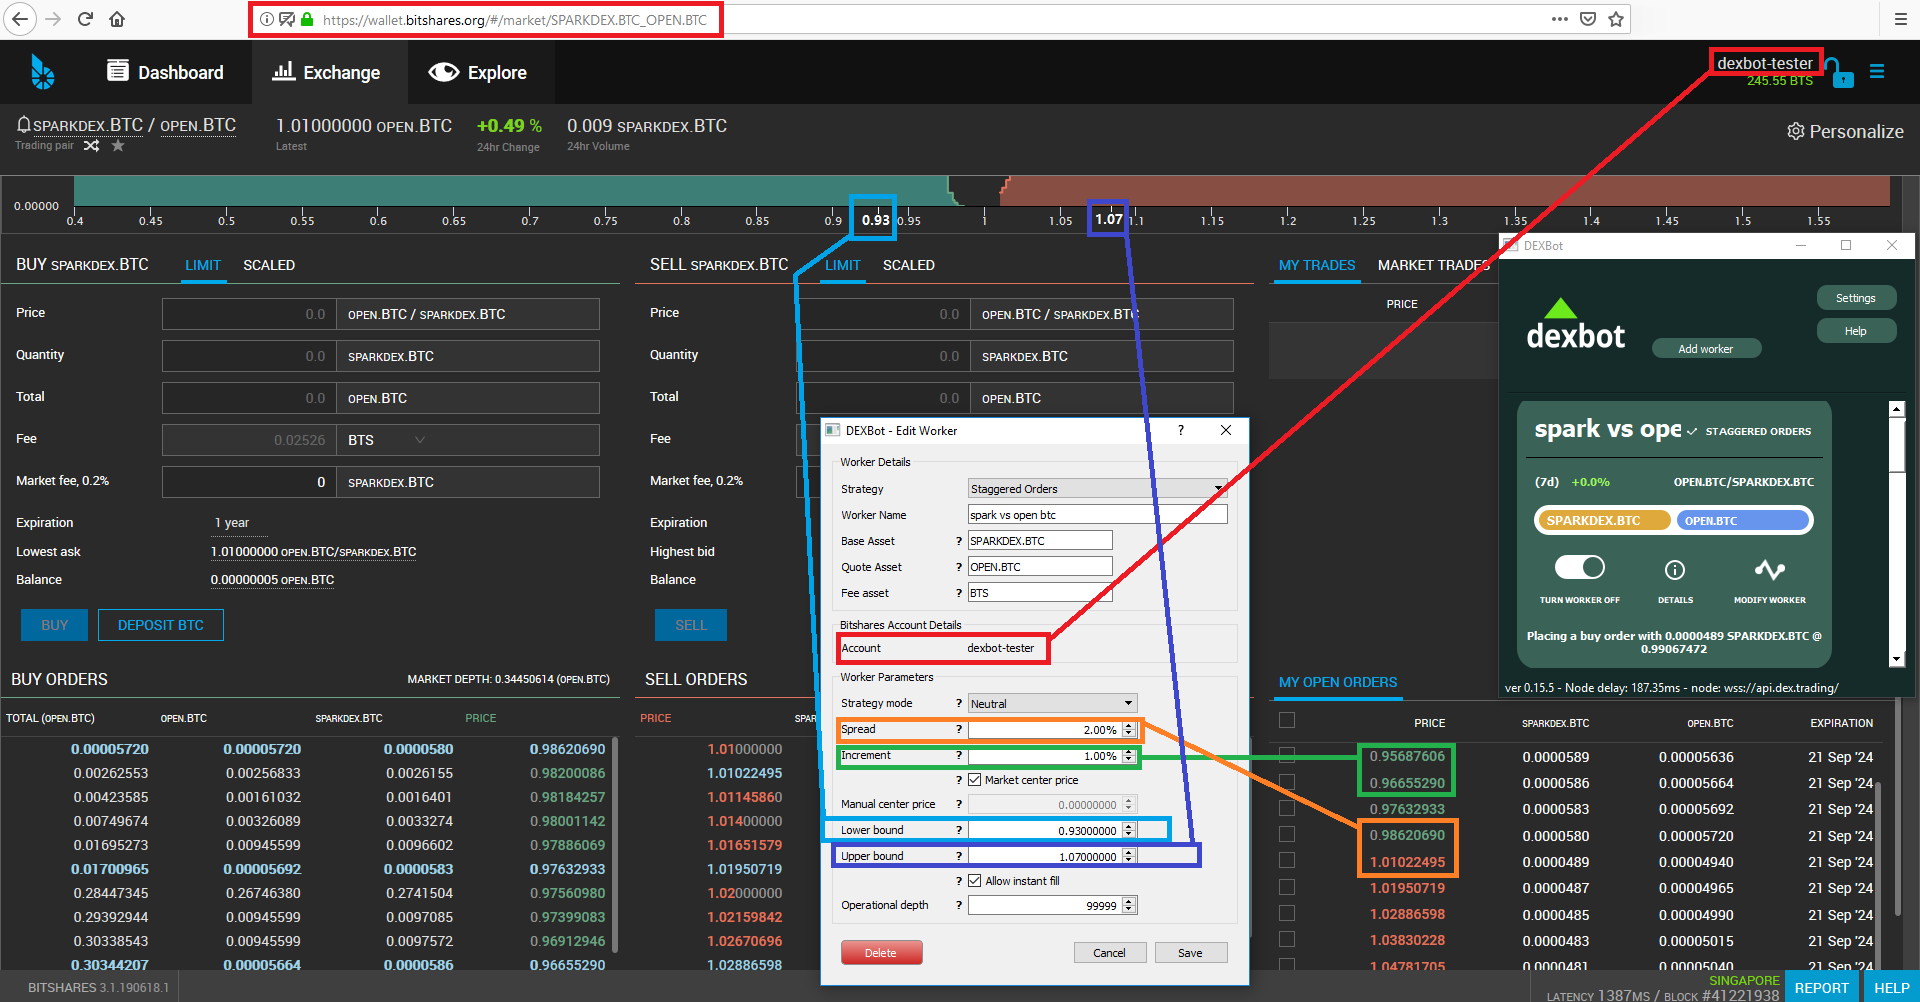Open the BitShares account hamburger menu
Image resolution: width=1920 pixels, height=1002 pixels.
[1877, 71]
